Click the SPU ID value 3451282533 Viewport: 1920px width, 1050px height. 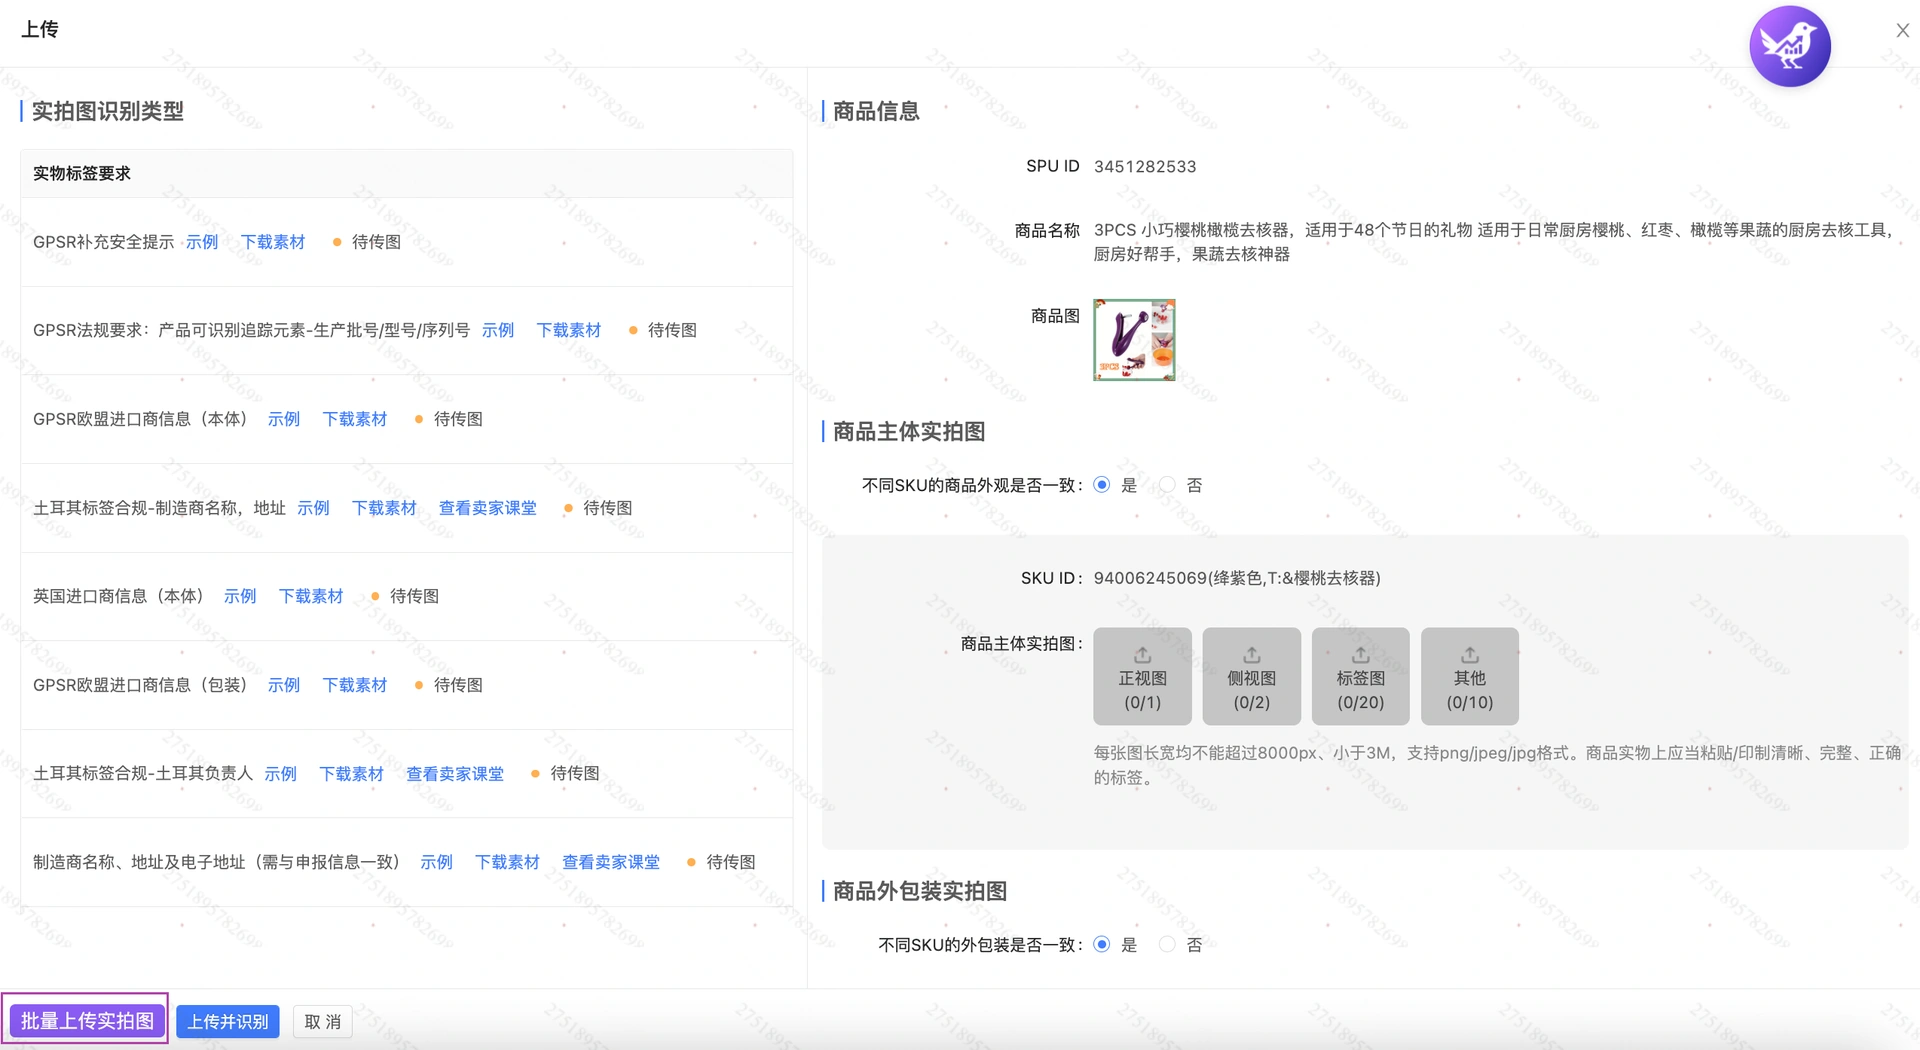pyautogui.click(x=1145, y=167)
